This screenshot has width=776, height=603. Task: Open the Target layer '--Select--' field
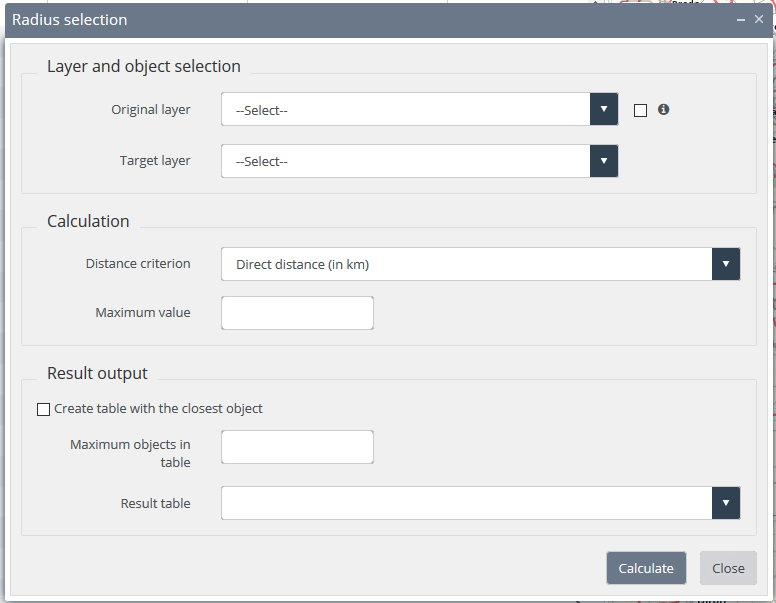[x=405, y=161]
